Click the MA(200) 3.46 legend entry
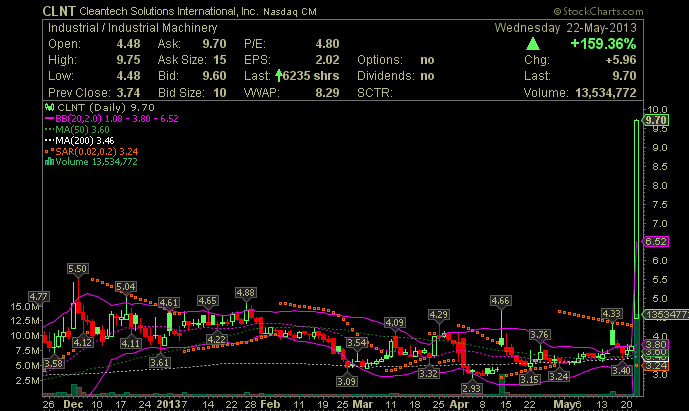The image size is (689, 411). tap(80, 141)
